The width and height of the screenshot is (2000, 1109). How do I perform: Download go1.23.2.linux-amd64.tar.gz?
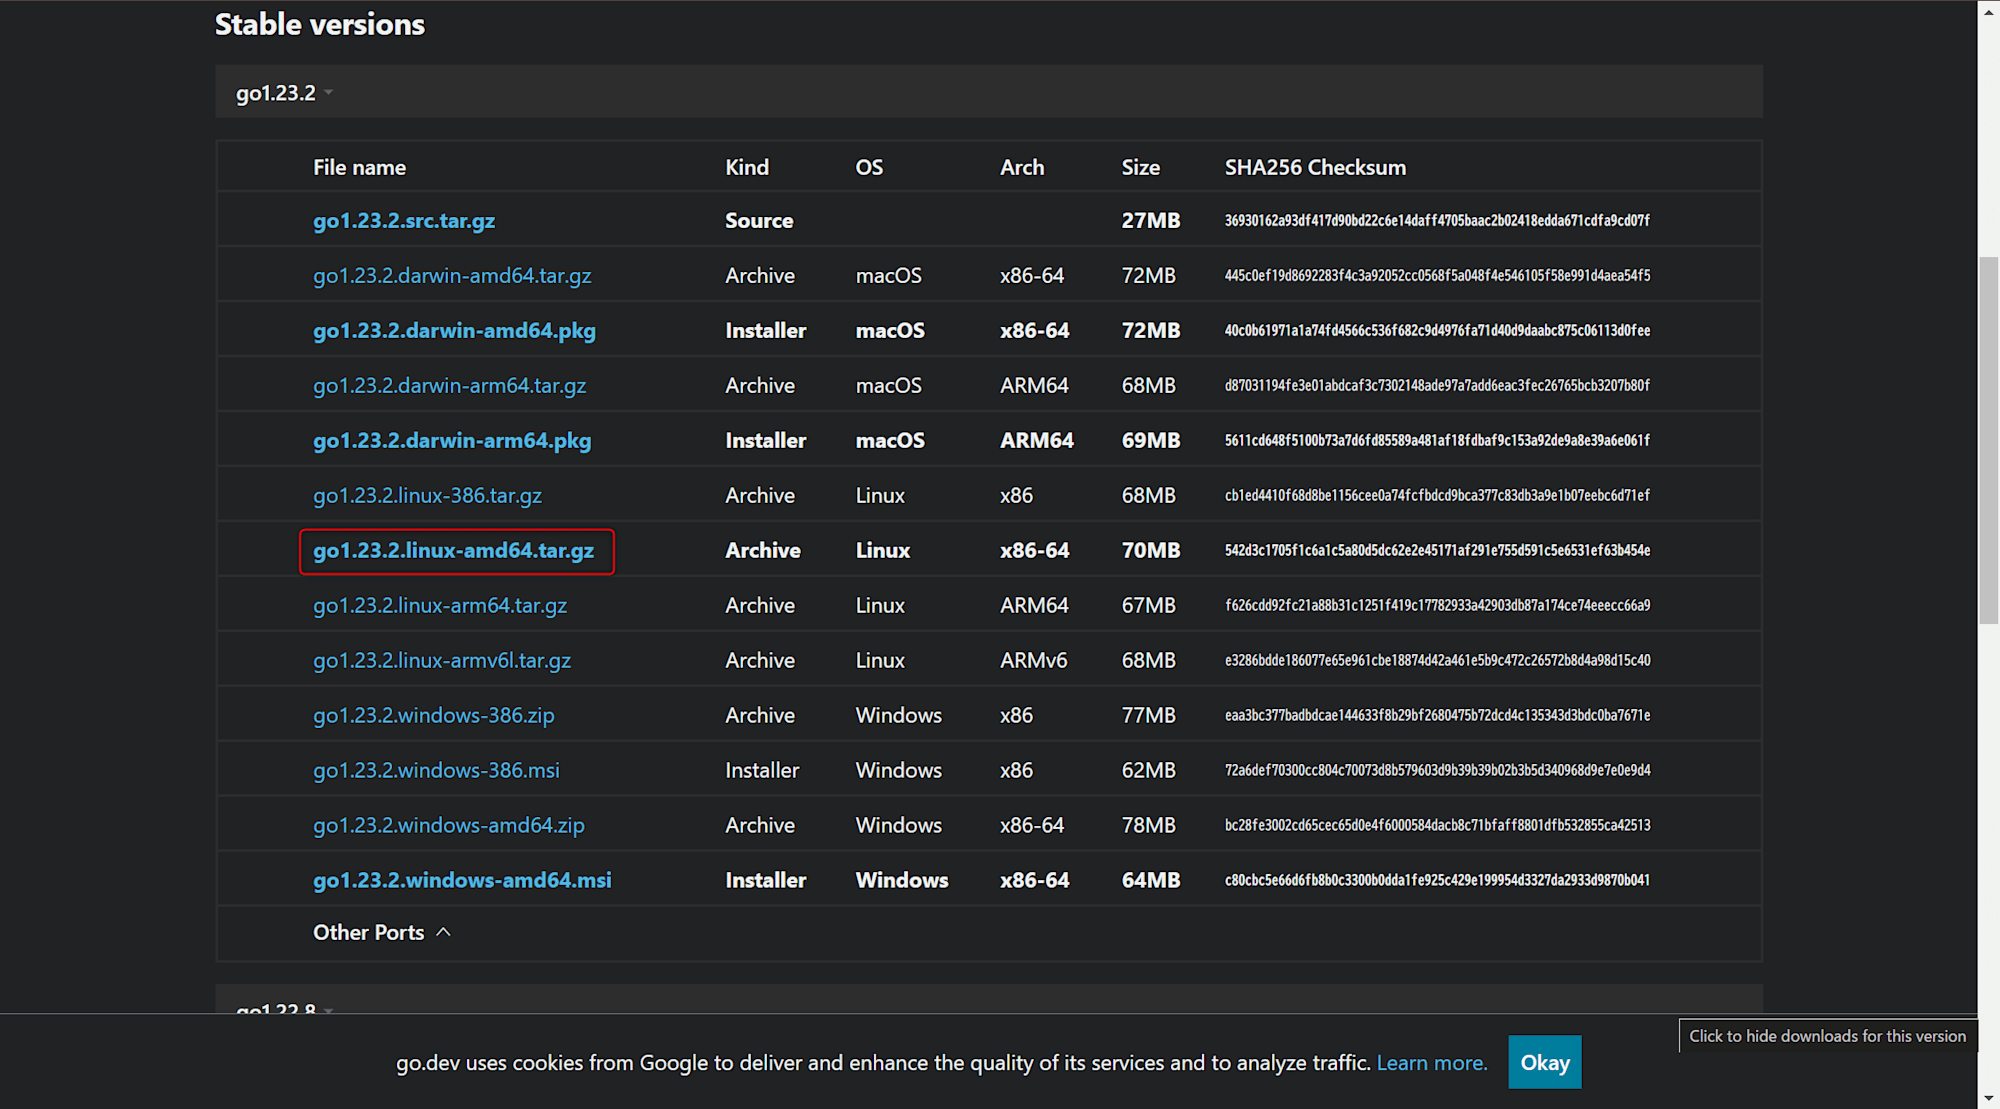(453, 551)
